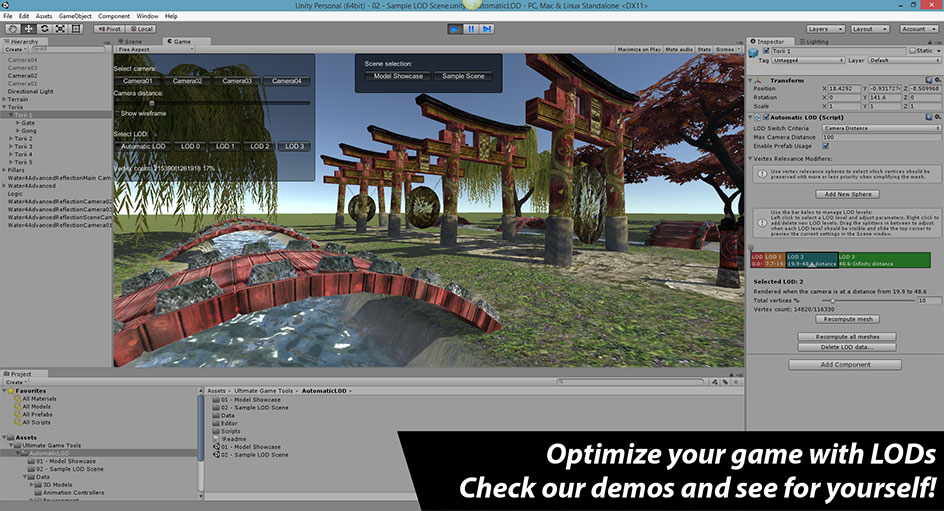
Task: Click Recompute all meshes button
Action: point(847,336)
